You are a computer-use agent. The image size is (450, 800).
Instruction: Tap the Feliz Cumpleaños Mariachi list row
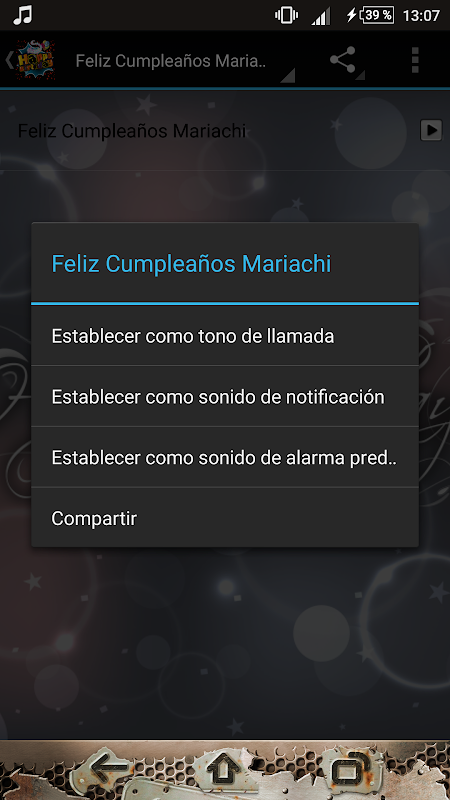pos(225,131)
